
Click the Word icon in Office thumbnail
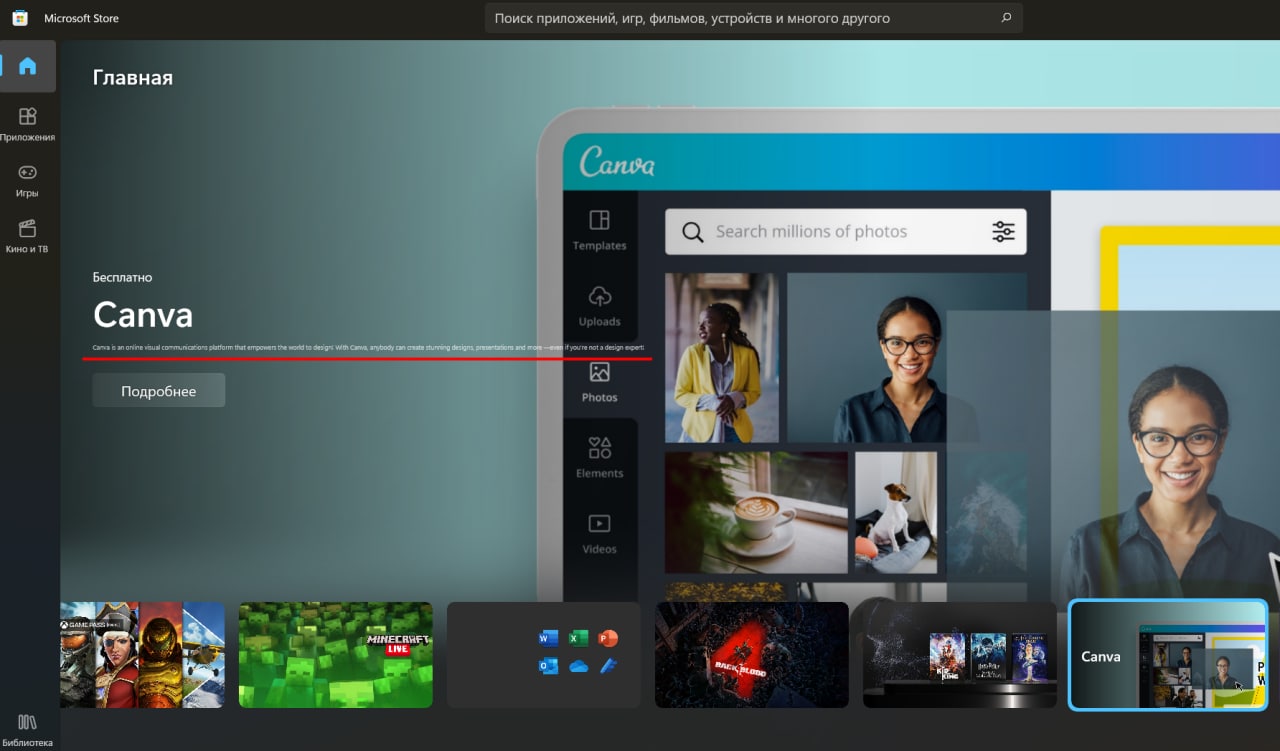(549, 638)
